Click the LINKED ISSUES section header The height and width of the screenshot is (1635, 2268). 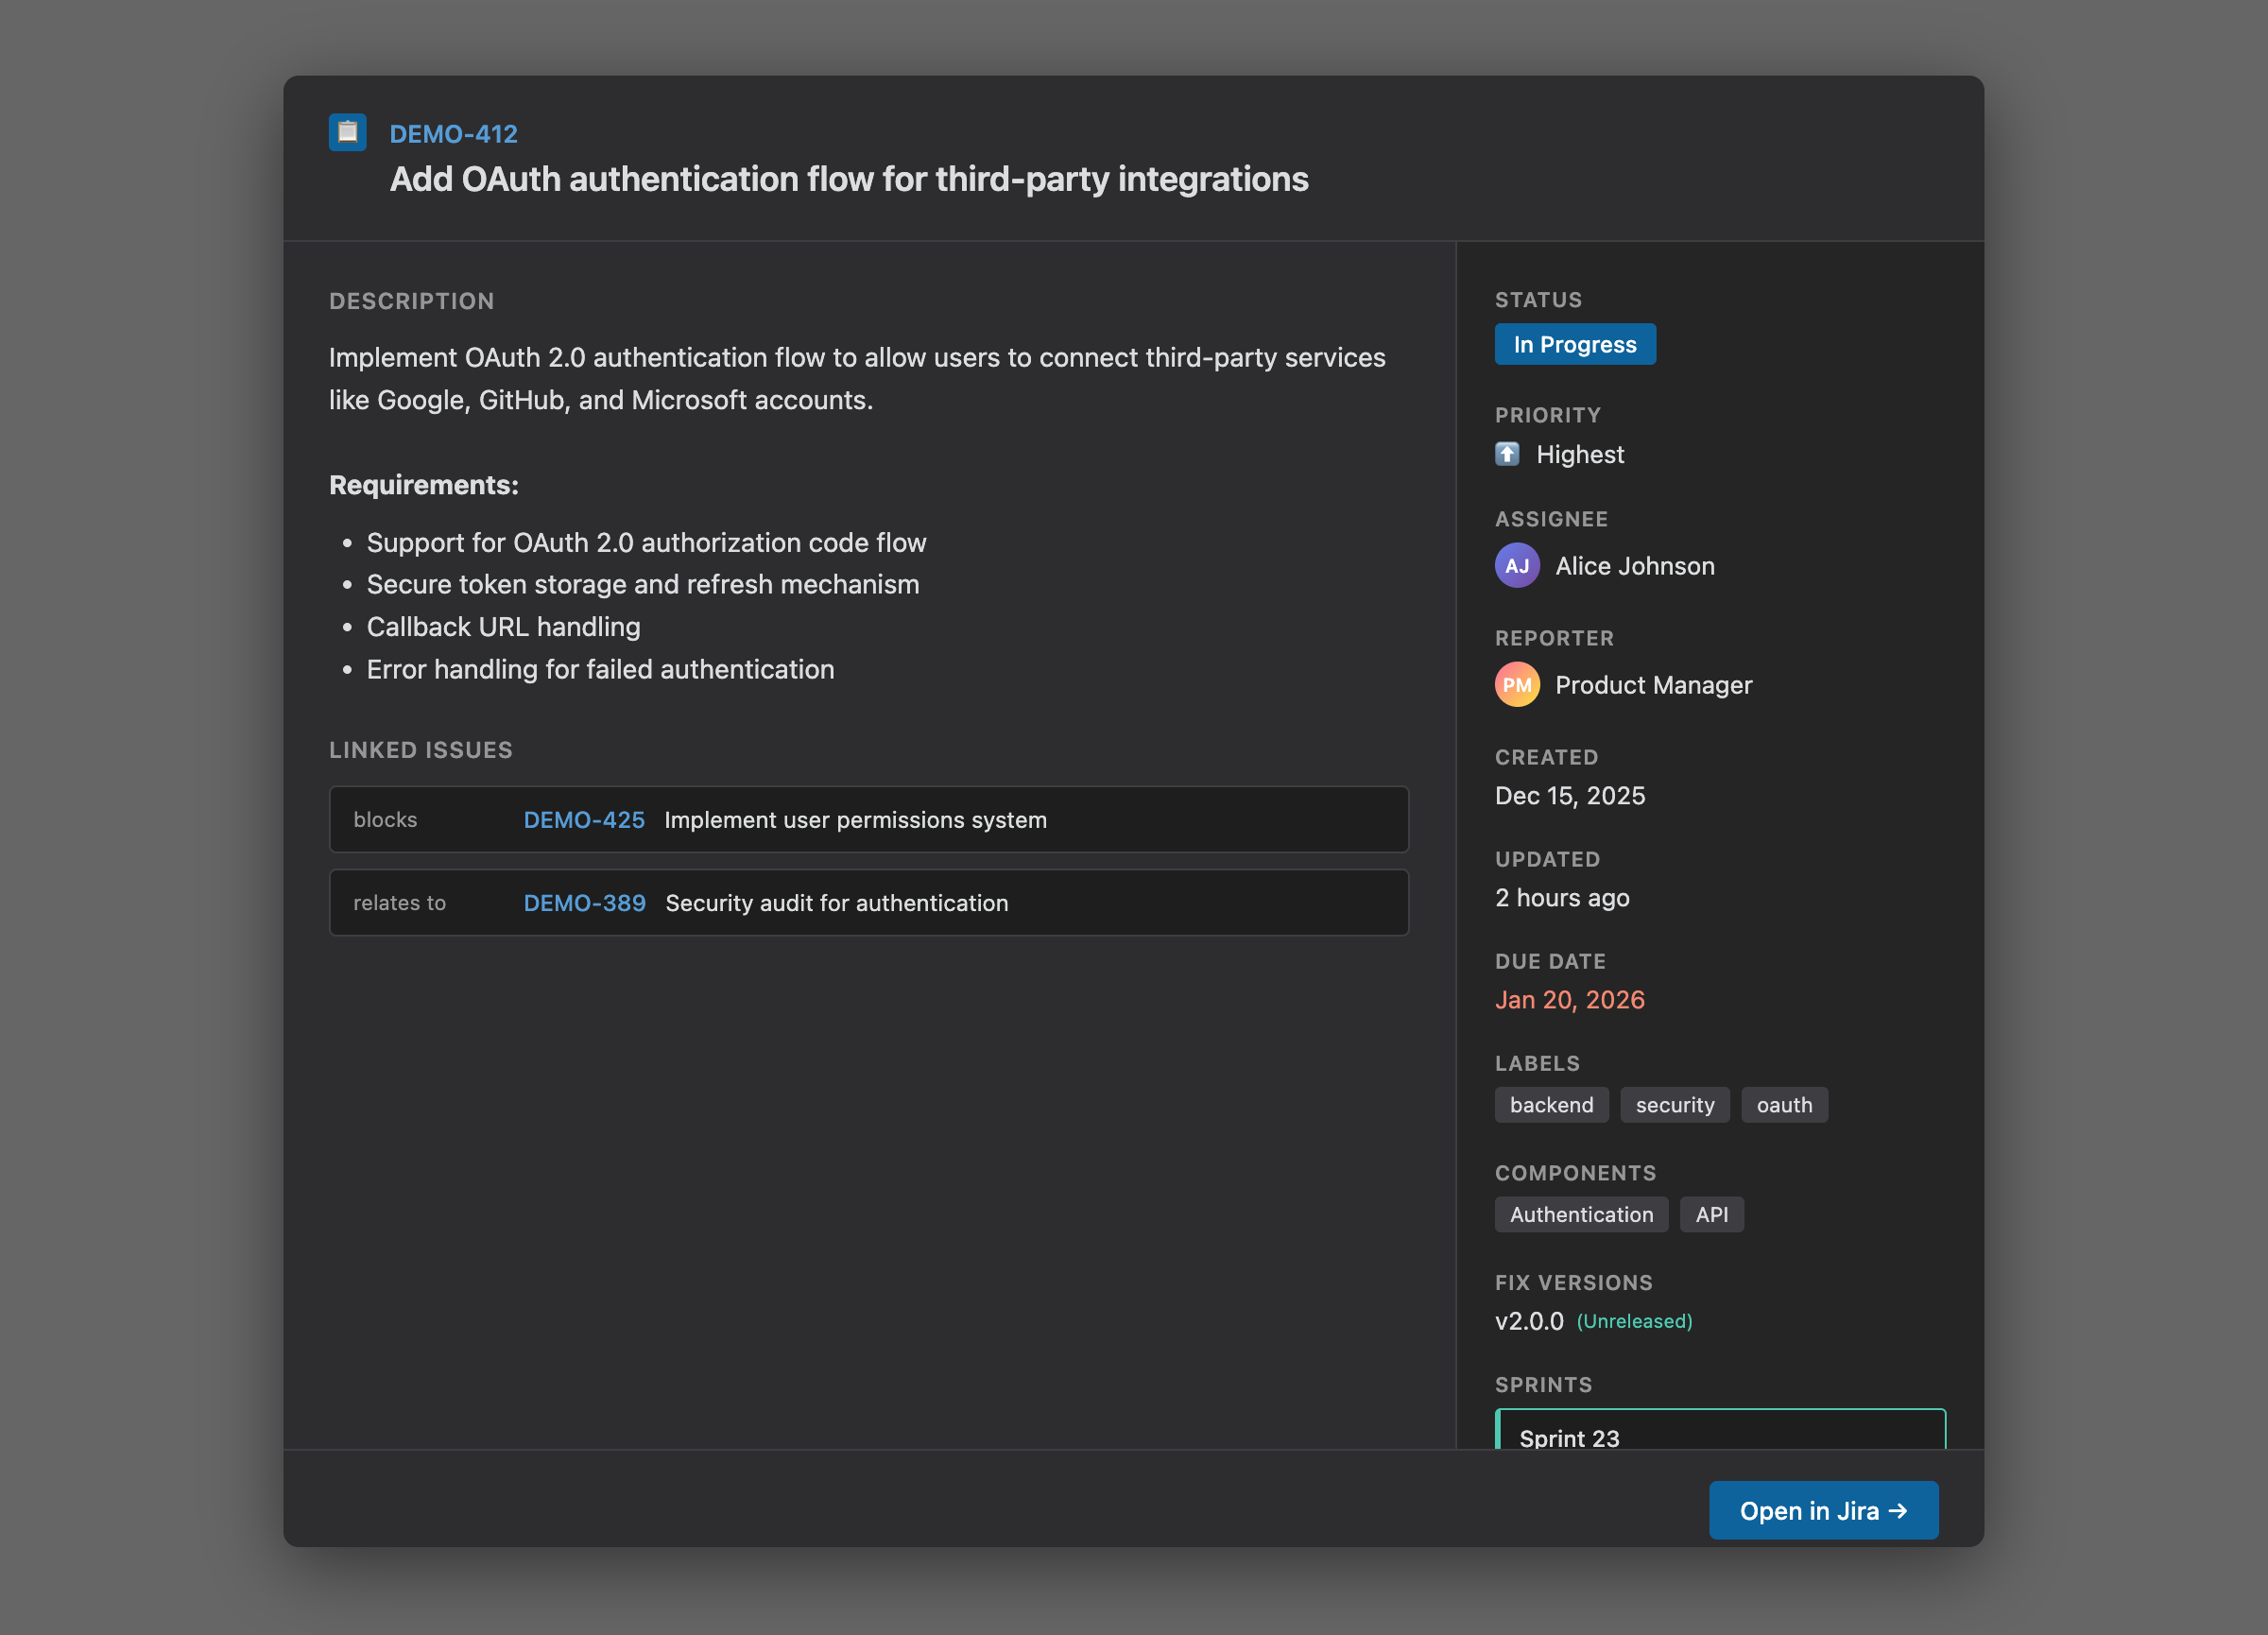[x=421, y=750]
